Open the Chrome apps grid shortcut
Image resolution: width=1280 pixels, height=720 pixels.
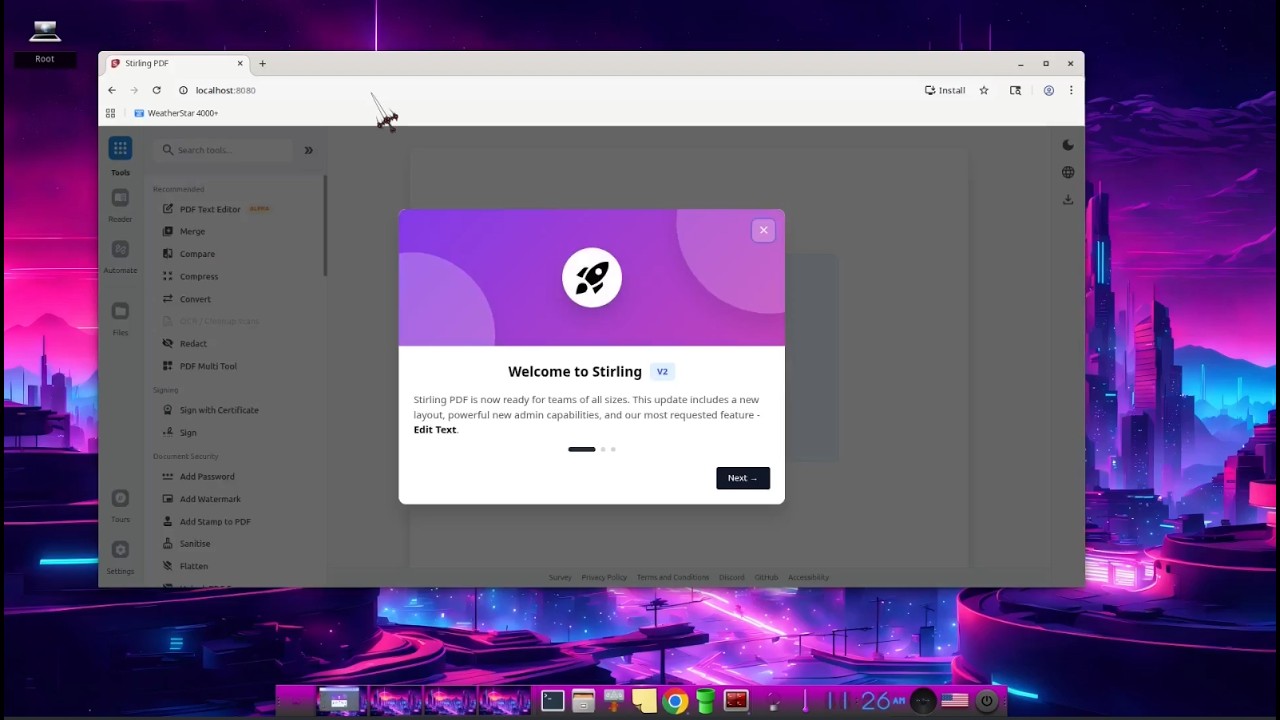(110, 113)
